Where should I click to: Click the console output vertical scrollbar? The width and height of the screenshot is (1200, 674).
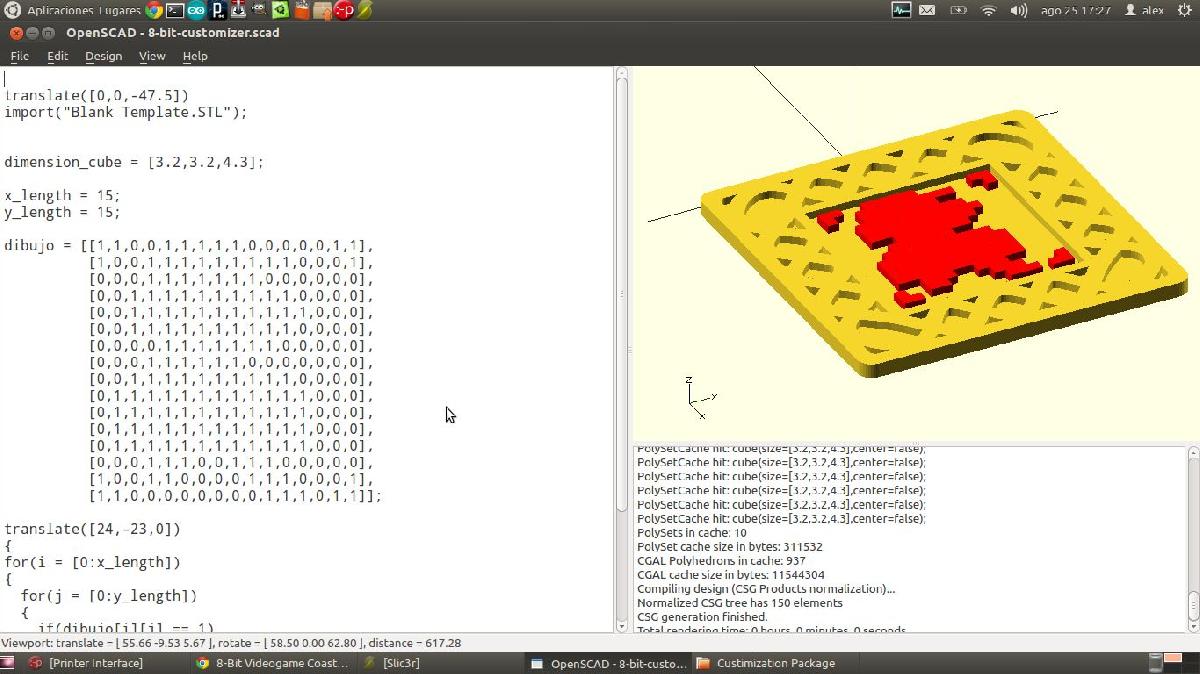[1193, 540]
